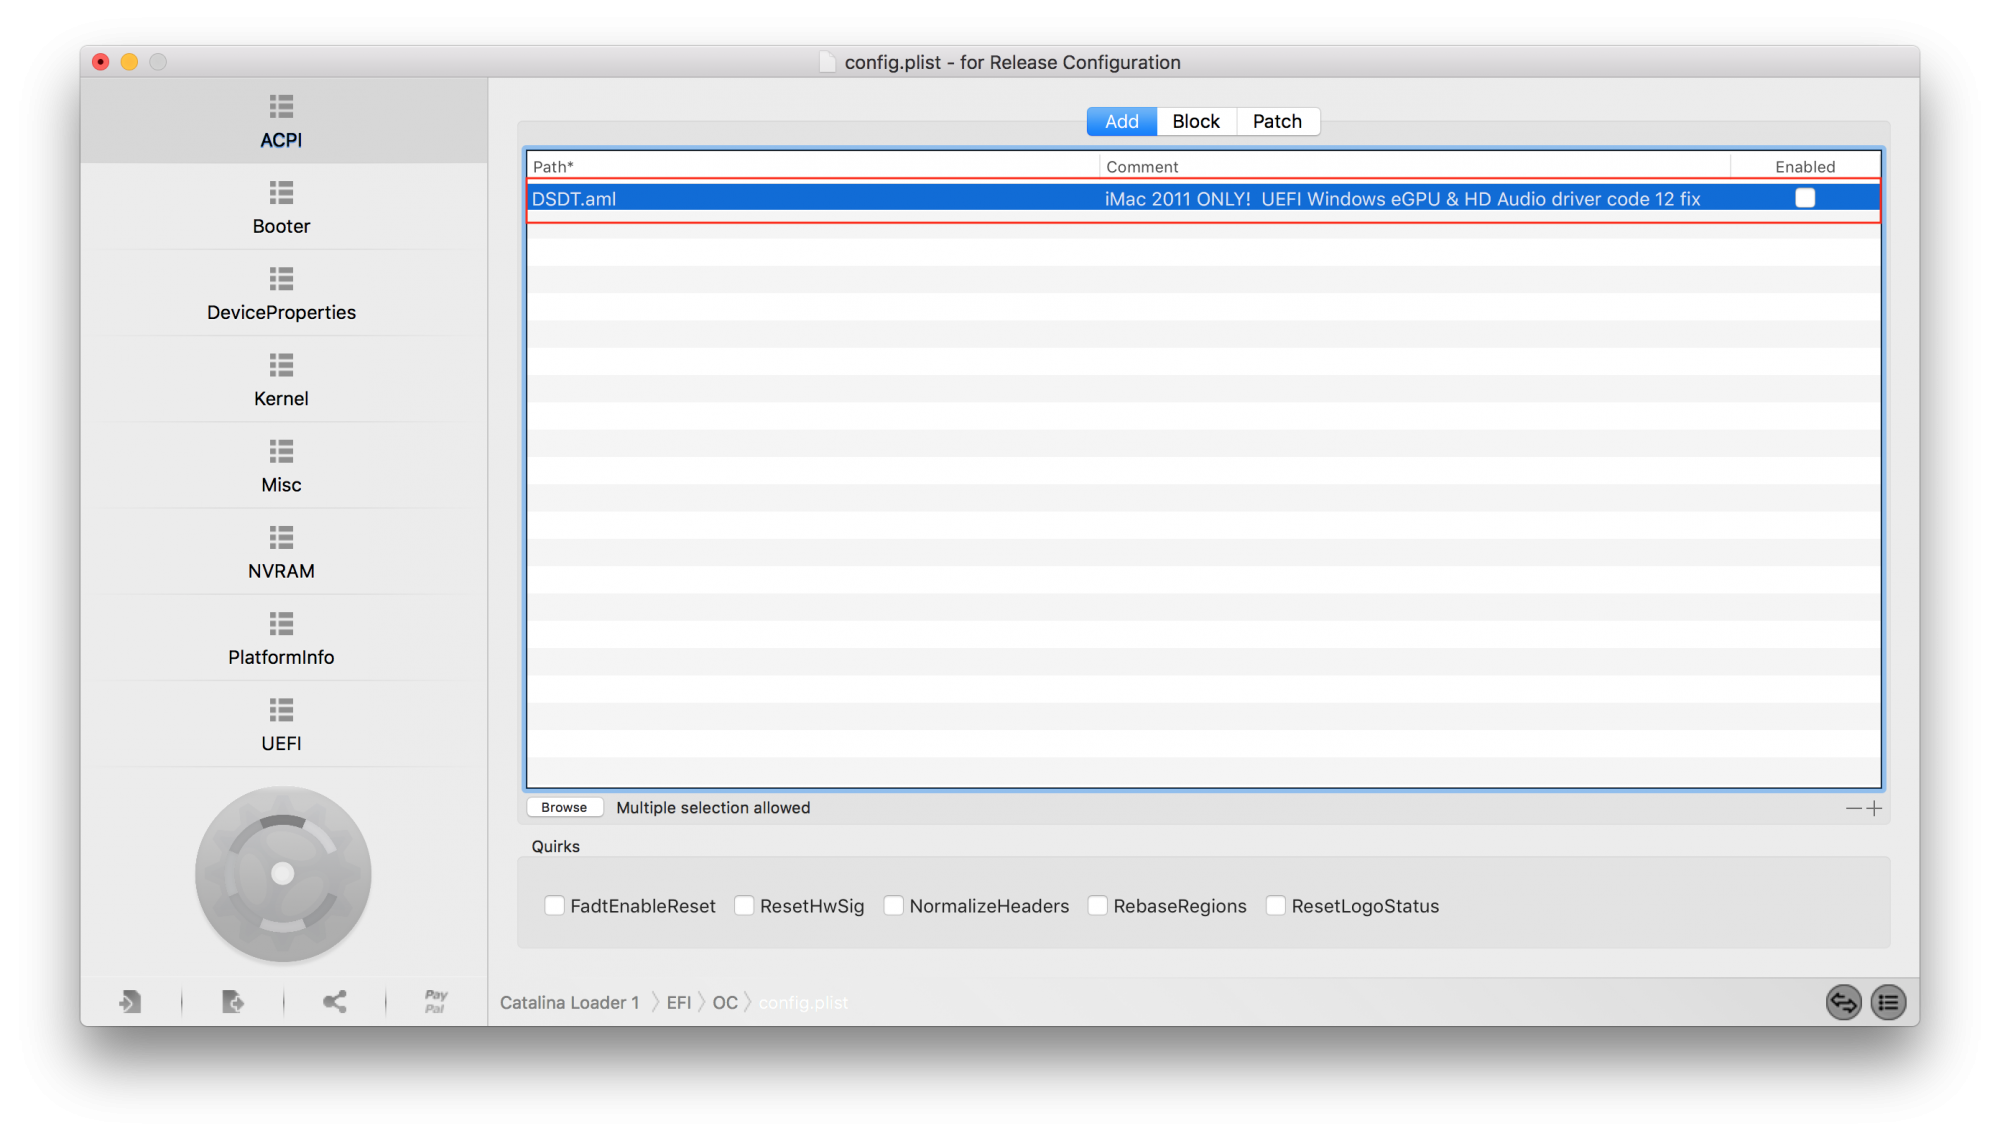
Task: Enable the ResetLogoStatus quirk
Action: pyautogui.click(x=1275, y=905)
